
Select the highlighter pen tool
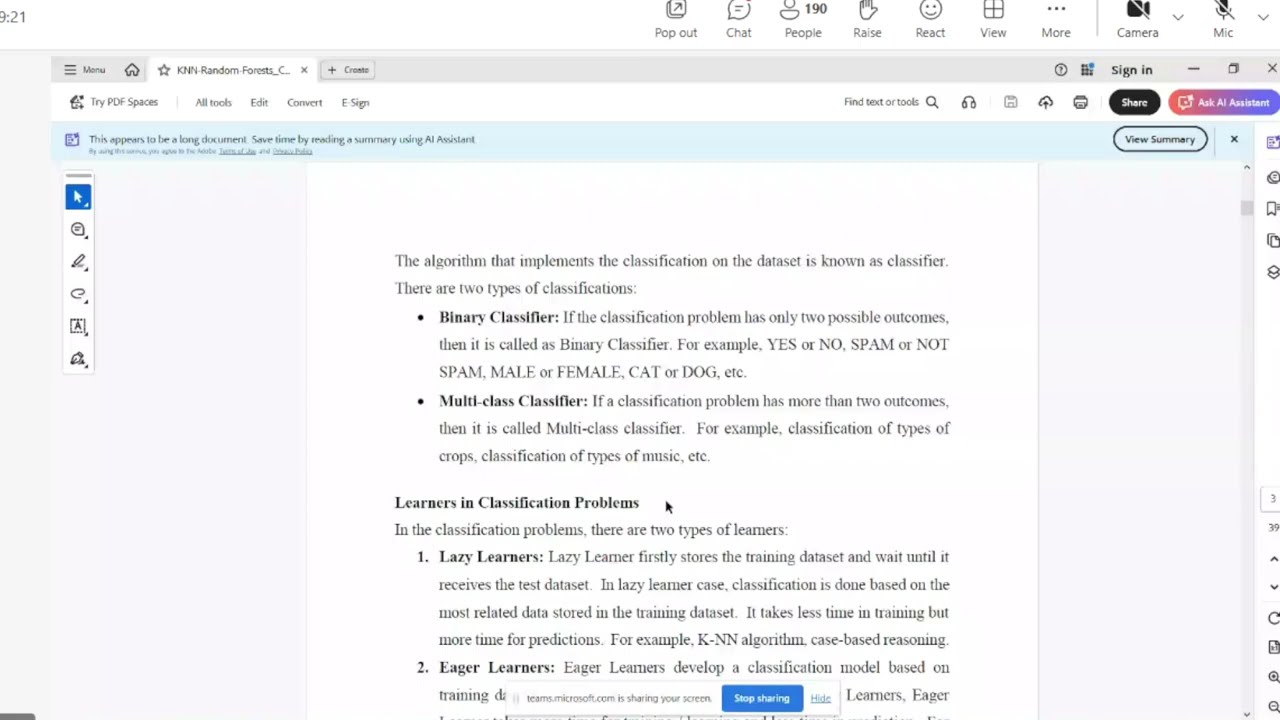(78, 262)
